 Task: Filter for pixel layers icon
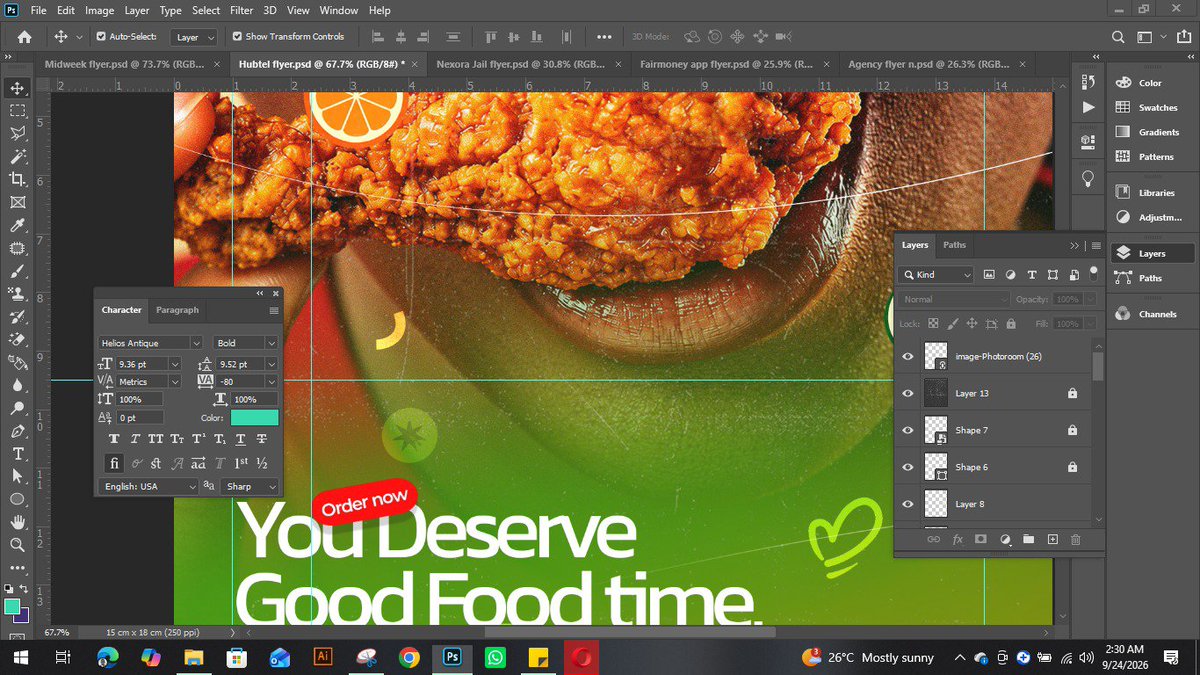click(x=989, y=274)
